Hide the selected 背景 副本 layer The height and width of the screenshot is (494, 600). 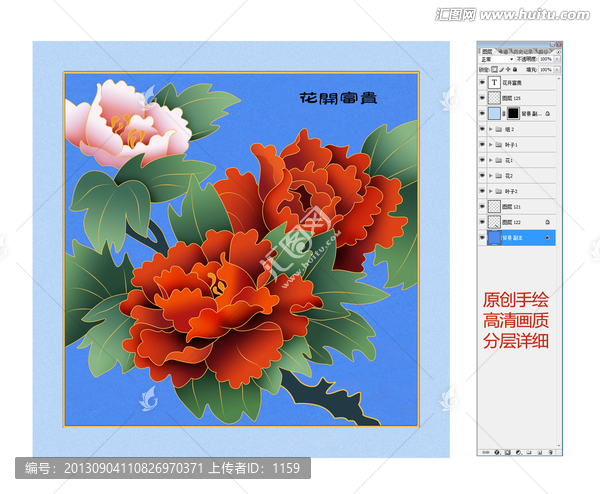(482, 238)
